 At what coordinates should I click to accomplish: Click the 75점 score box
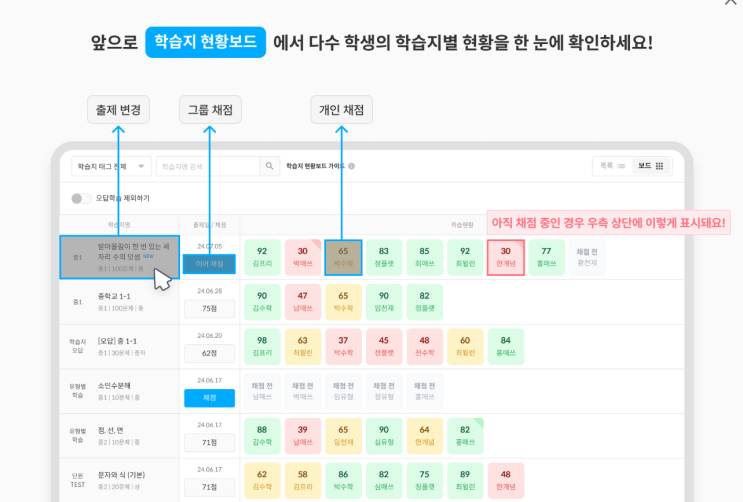[x=209, y=309]
